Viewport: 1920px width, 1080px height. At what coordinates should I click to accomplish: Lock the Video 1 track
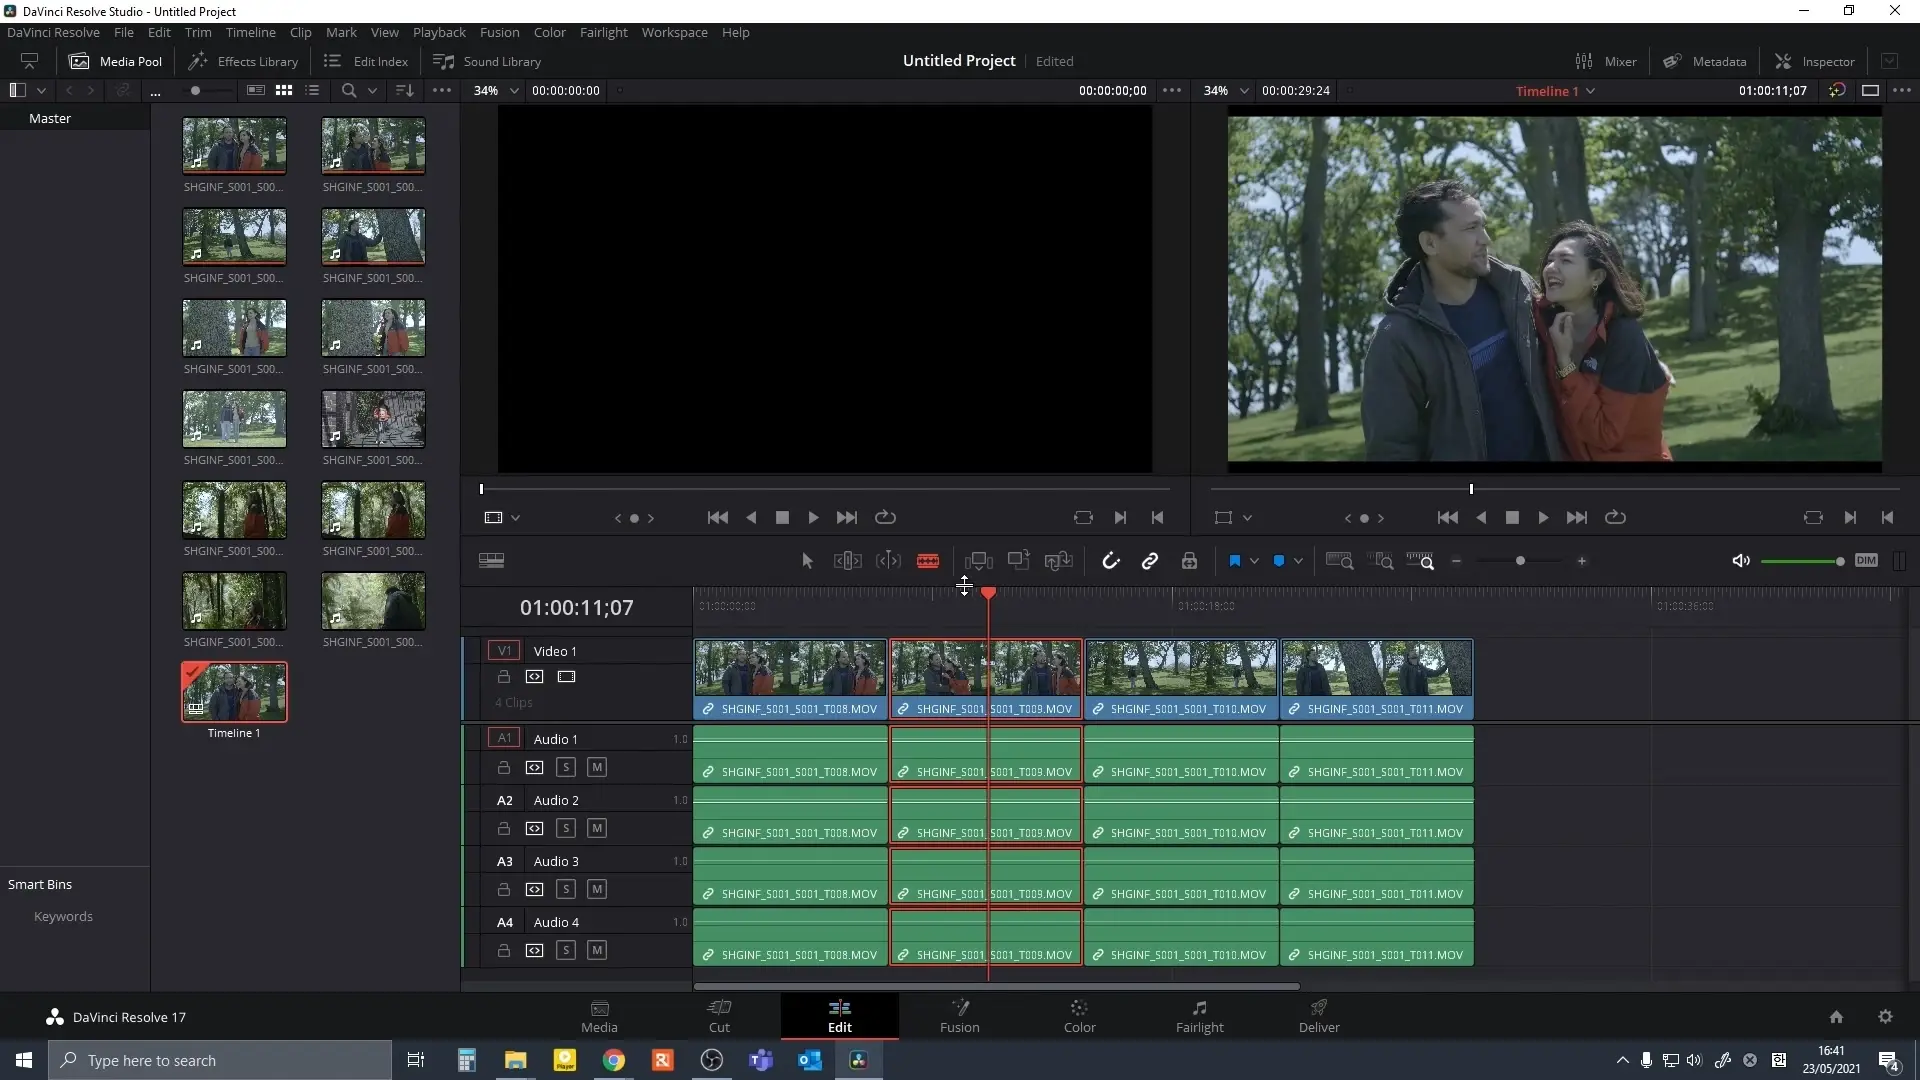click(x=504, y=677)
